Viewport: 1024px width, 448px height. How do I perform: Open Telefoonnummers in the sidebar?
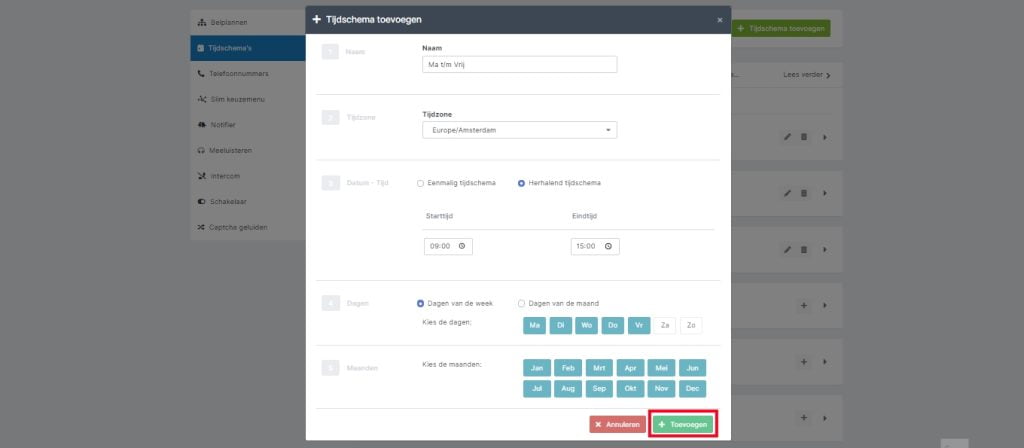[248, 74]
